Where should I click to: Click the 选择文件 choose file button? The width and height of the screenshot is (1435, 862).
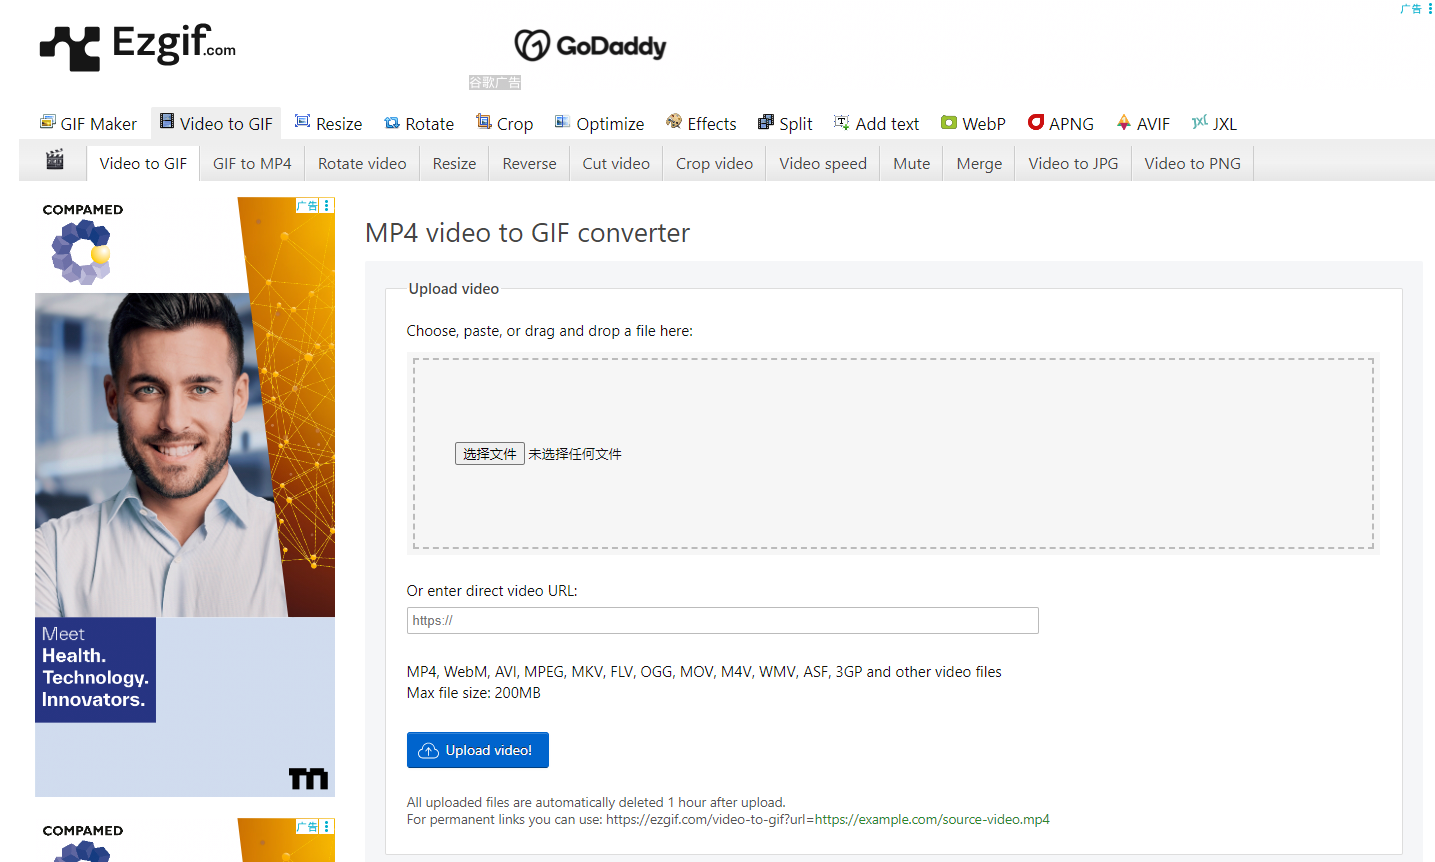(x=489, y=454)
